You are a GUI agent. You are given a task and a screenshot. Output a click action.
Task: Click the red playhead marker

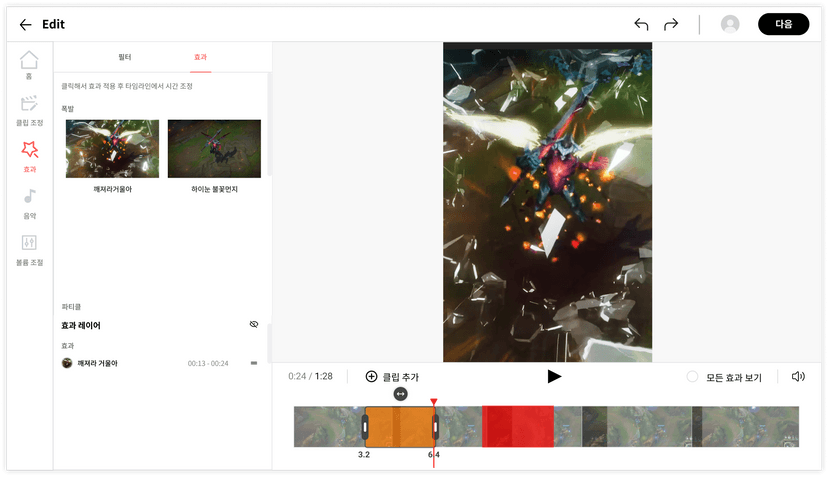click(434, 402)
